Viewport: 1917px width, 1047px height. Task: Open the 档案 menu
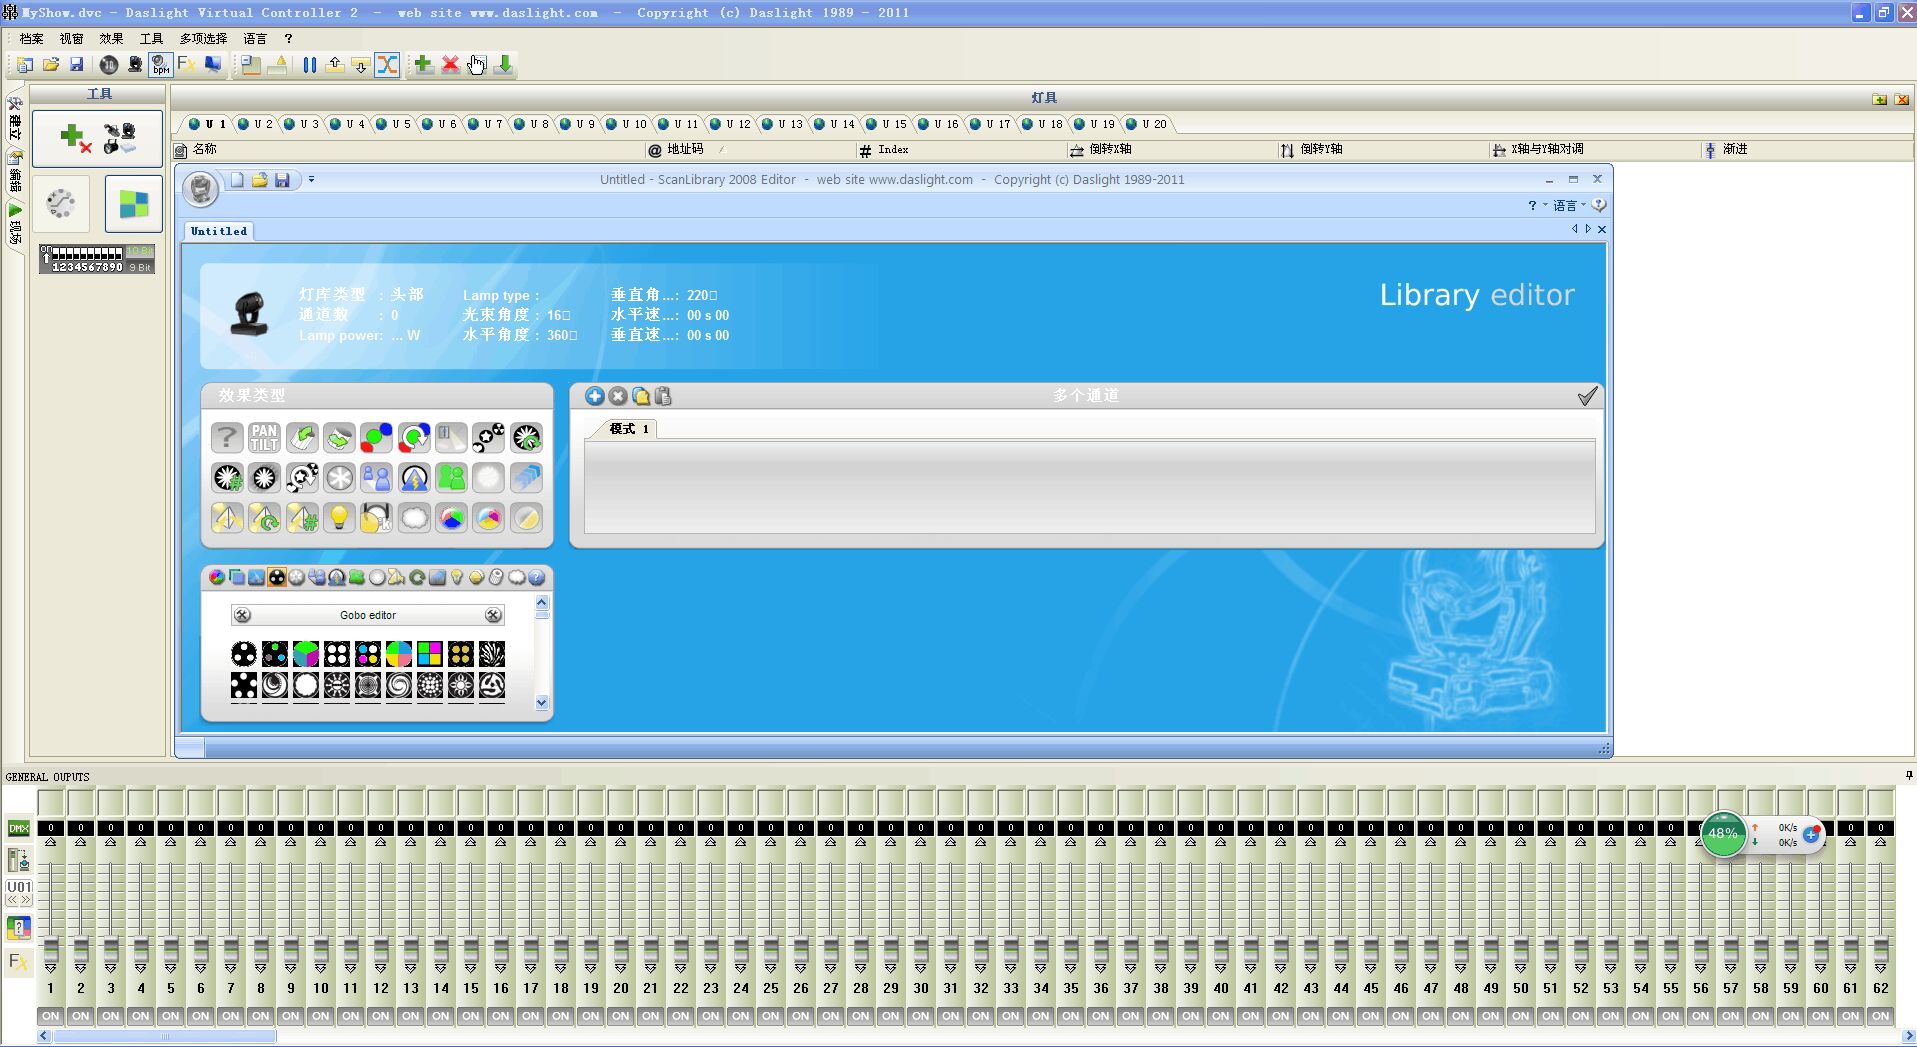31,38
